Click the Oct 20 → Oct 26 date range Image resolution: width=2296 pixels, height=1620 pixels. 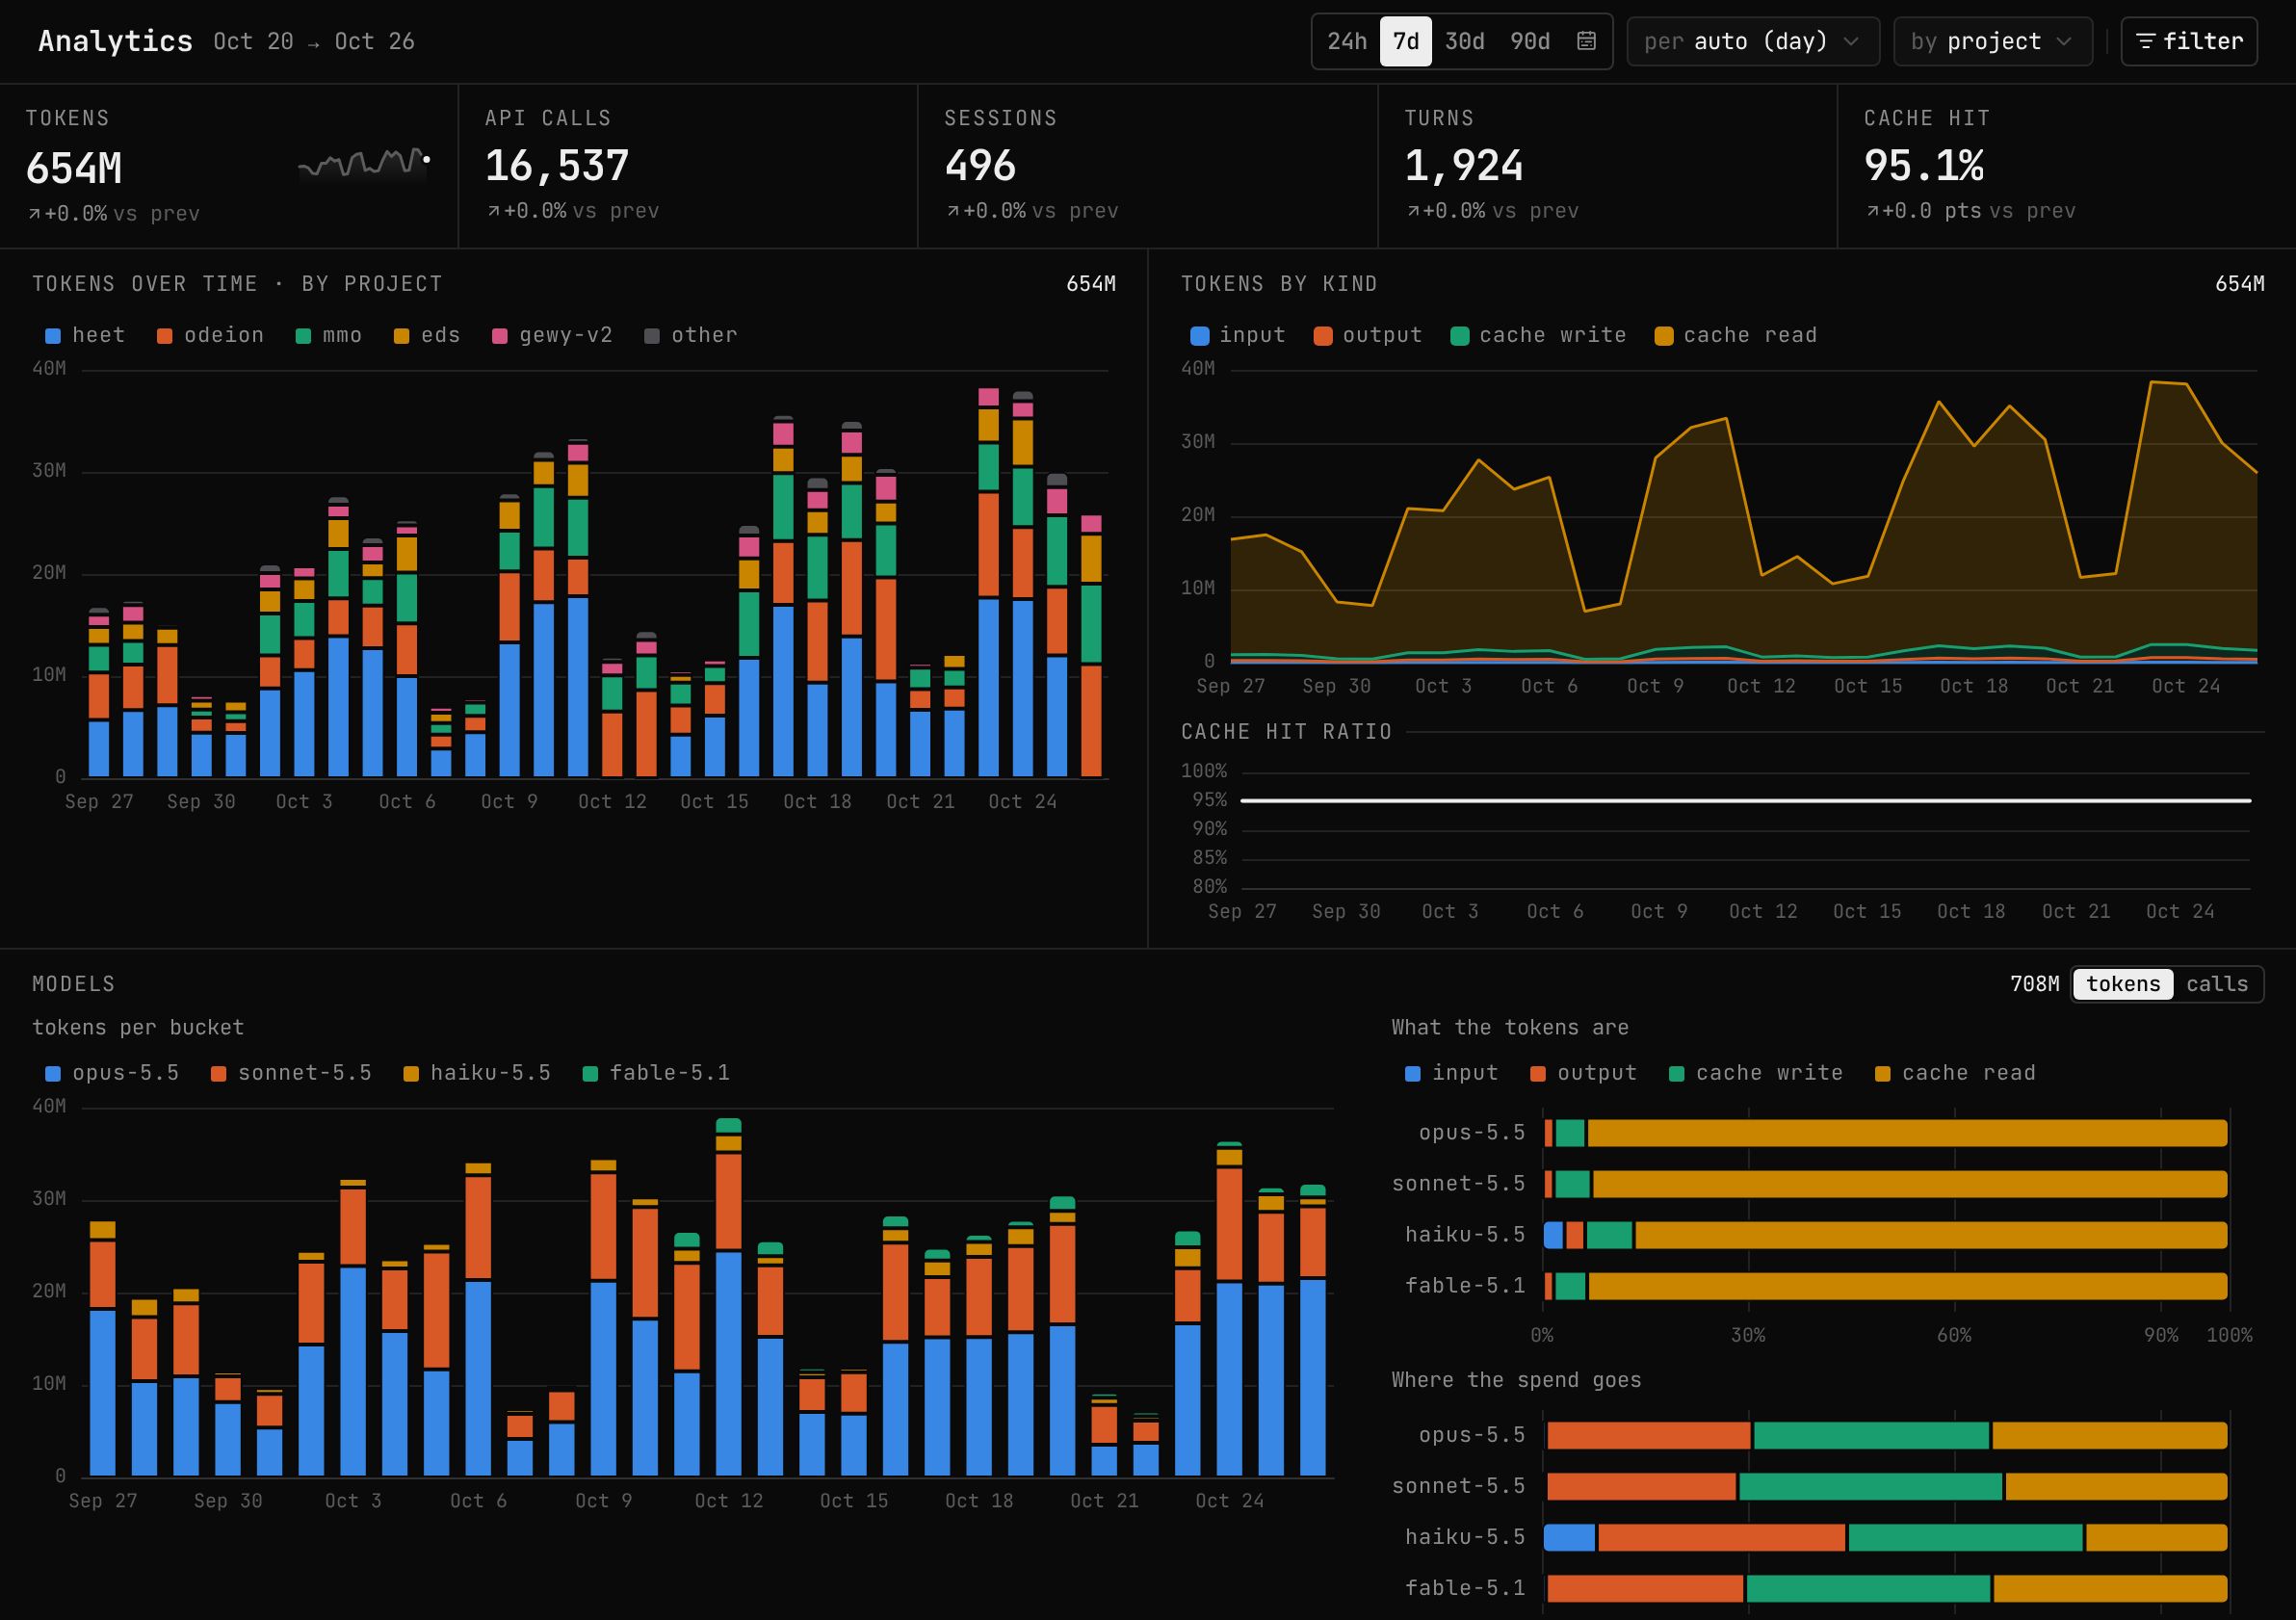pos(314,41)
